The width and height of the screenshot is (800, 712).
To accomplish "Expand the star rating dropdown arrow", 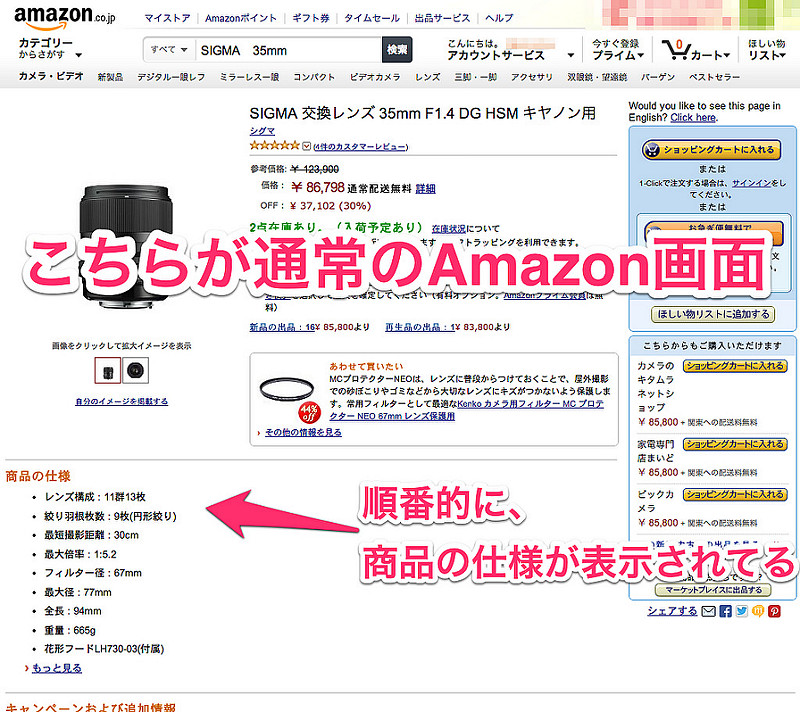I will 306,146.
